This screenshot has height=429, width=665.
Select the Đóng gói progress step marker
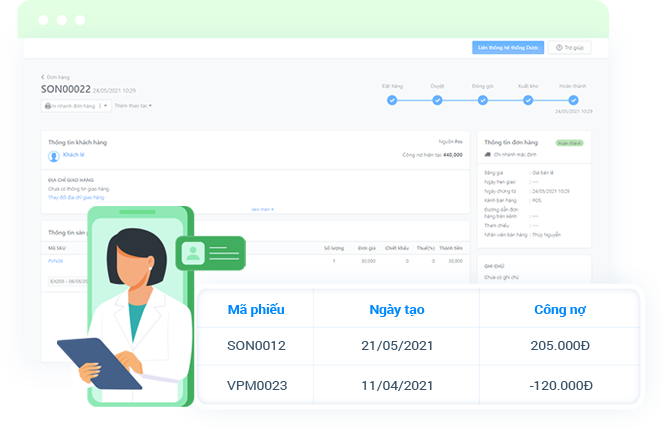482,100
